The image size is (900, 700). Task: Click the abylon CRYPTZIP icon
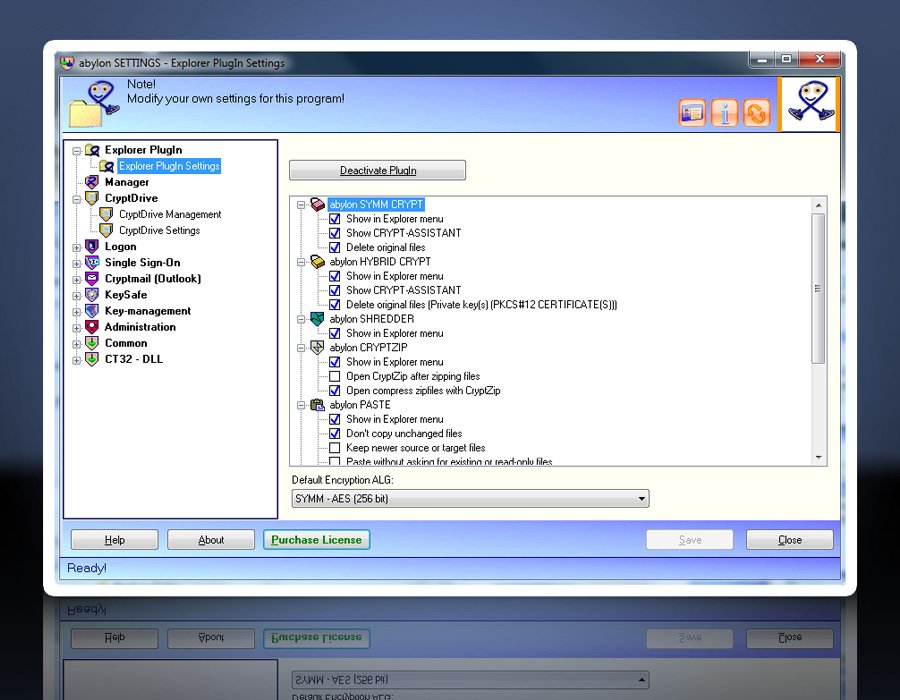tap(317, 347)
